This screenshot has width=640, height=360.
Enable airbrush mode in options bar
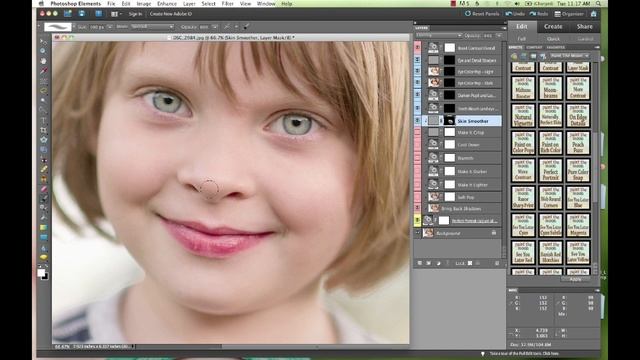(x=226, y=27)
